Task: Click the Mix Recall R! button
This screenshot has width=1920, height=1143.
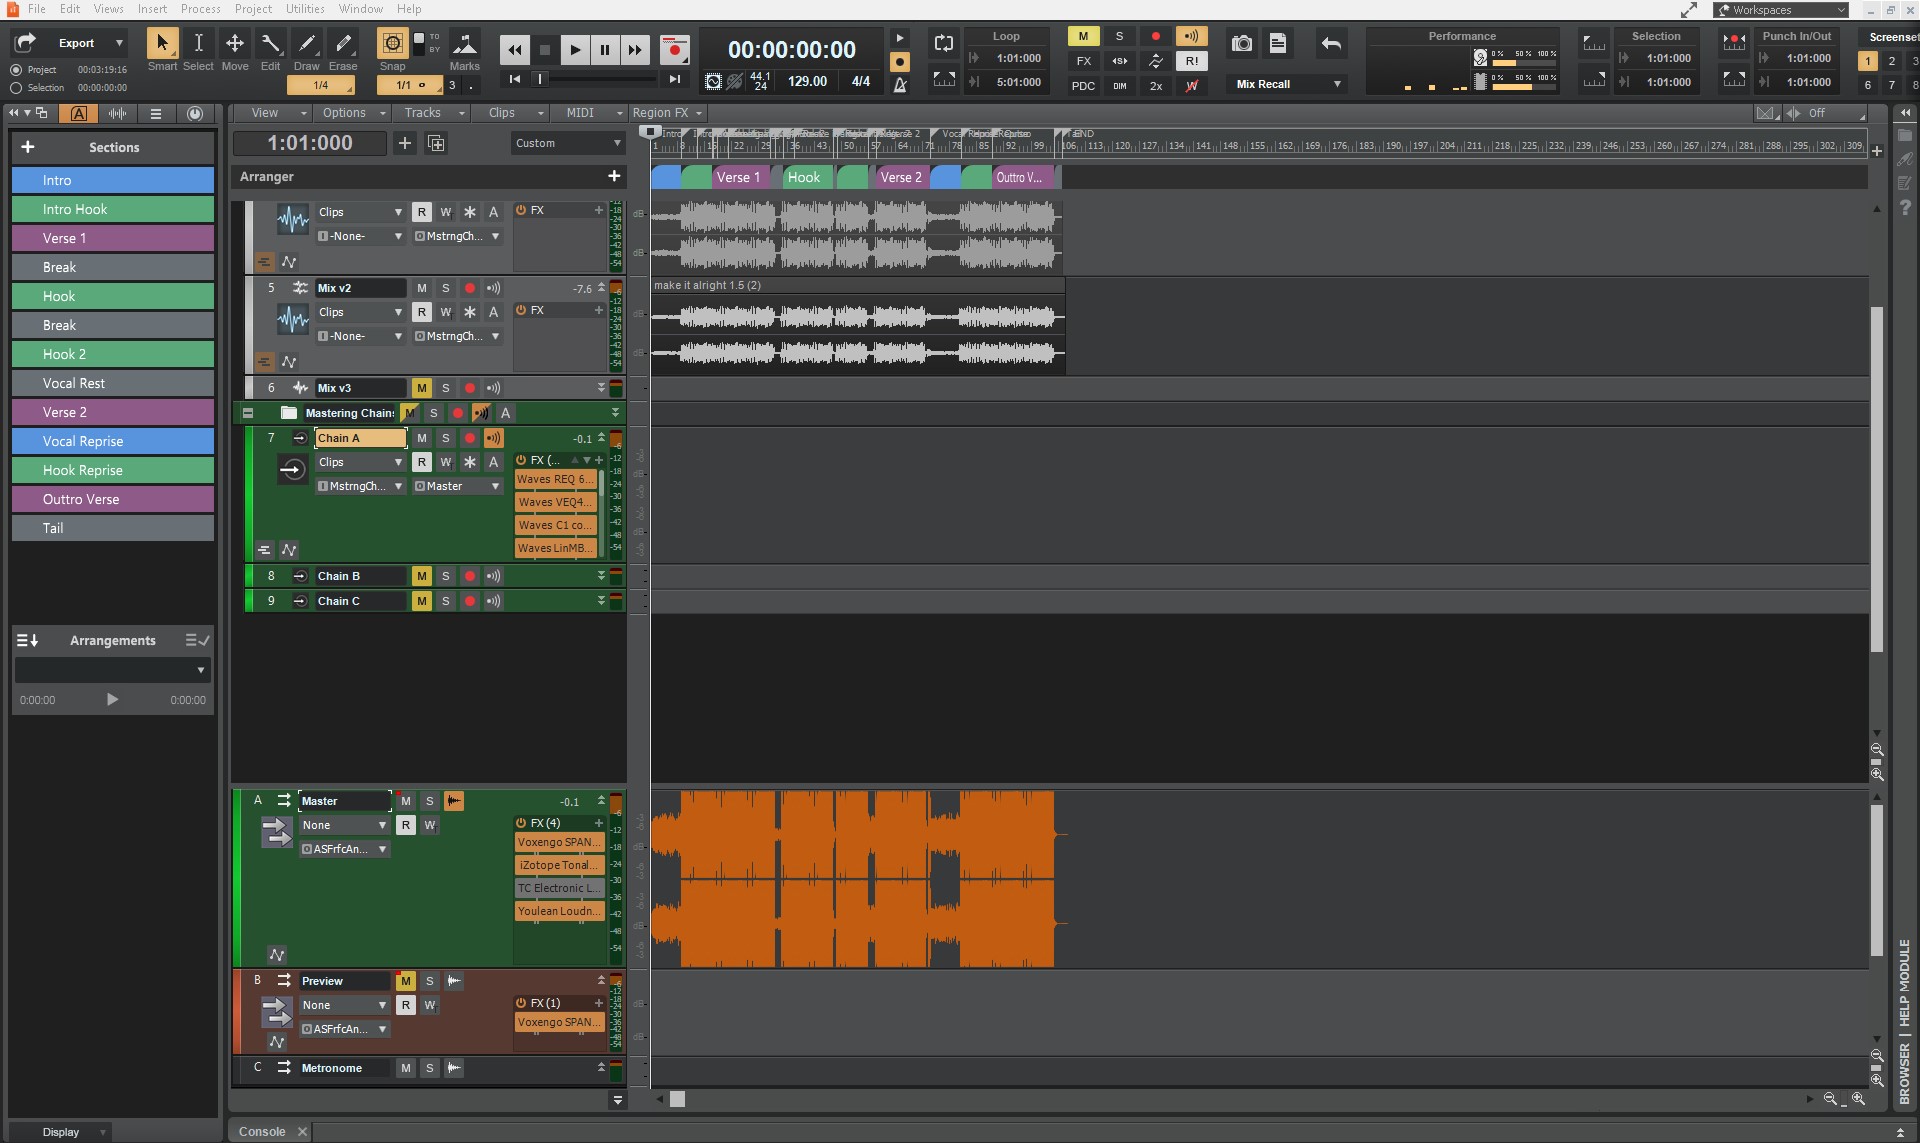Action: [1191, 61]
